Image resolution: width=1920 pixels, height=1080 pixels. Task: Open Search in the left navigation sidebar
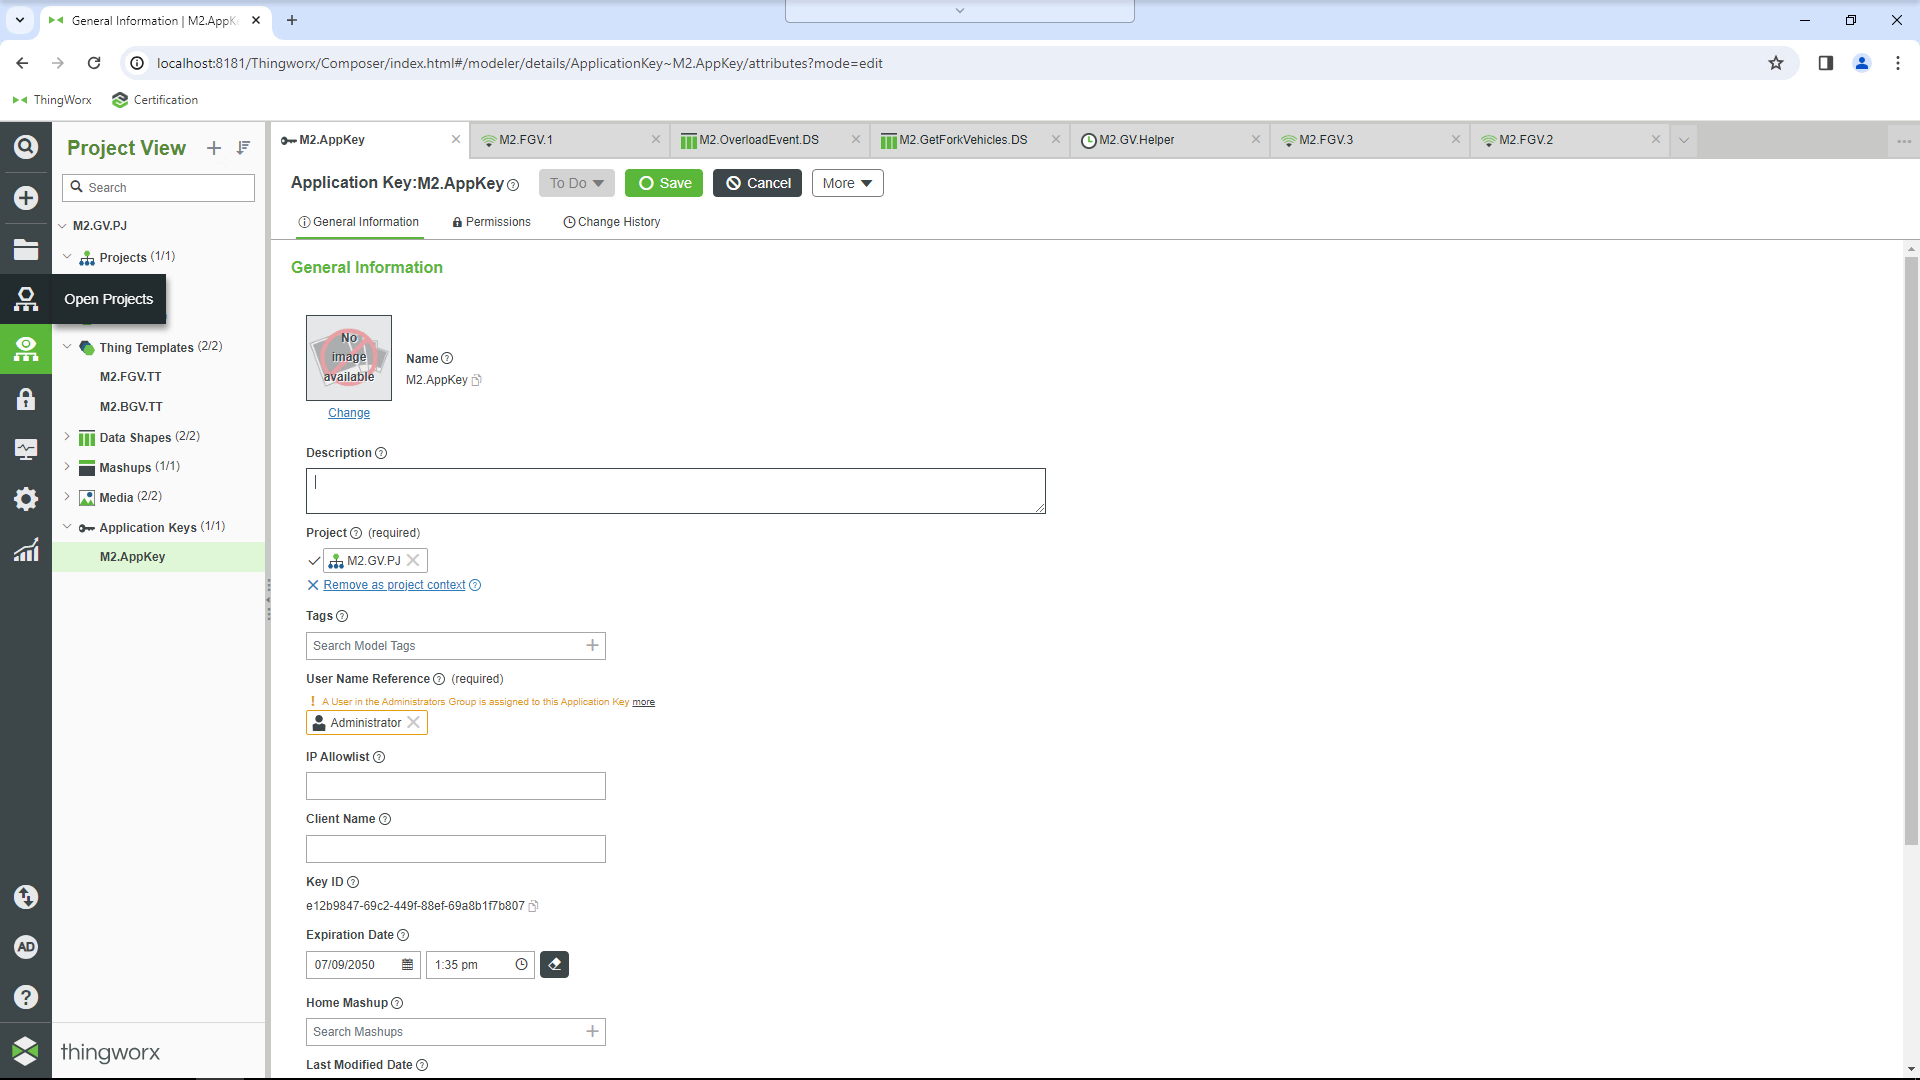click(25, 146)
